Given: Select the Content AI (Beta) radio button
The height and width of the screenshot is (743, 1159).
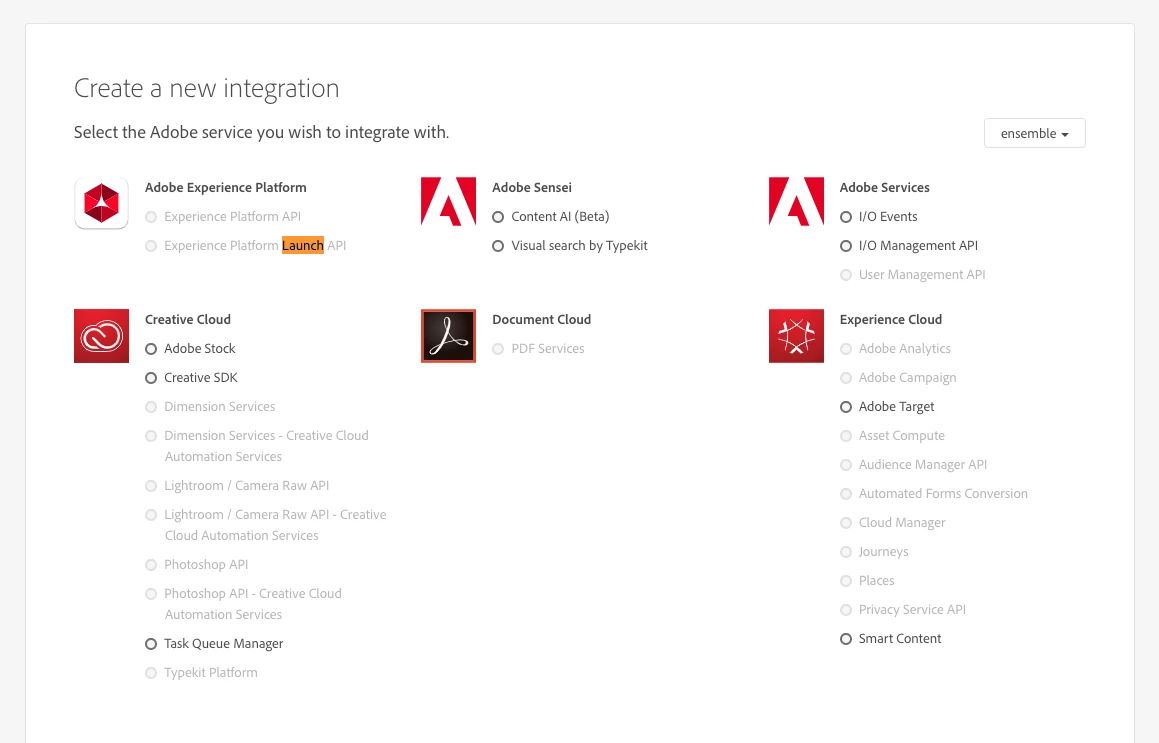Looking at the screenshot, I should pyautogui.click(x=498, y=217).
